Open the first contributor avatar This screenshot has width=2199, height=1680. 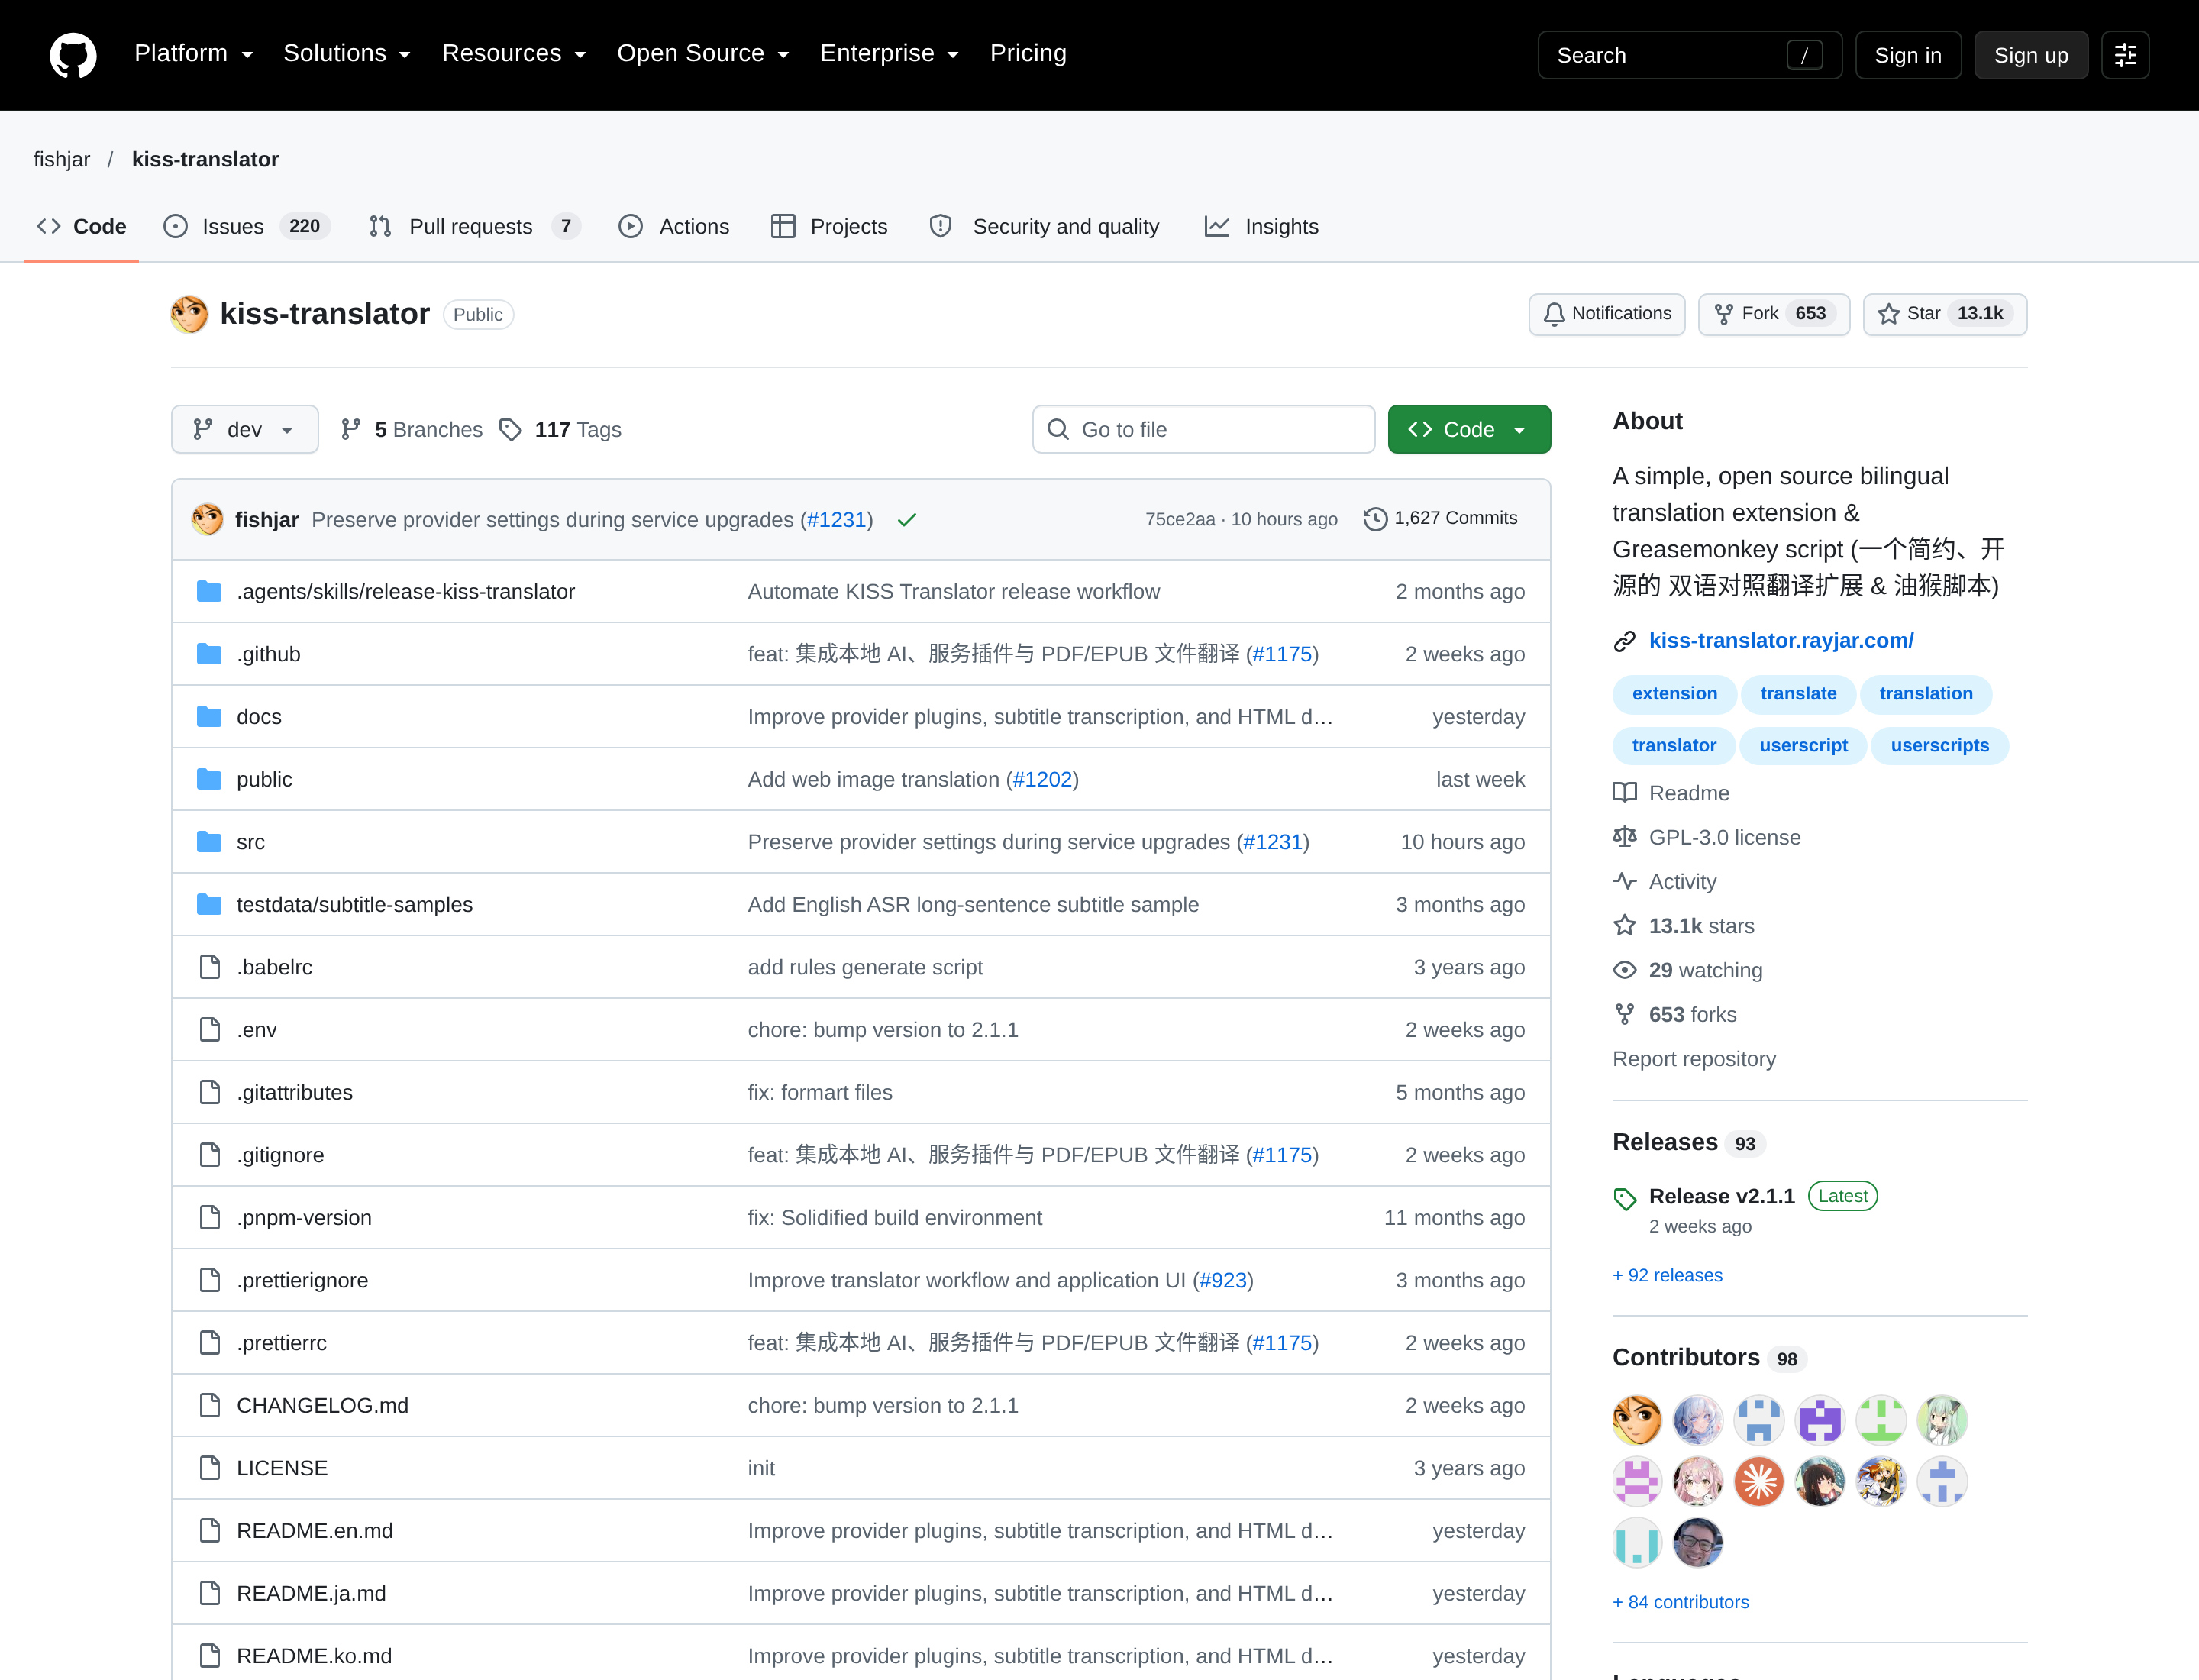1637,1420
